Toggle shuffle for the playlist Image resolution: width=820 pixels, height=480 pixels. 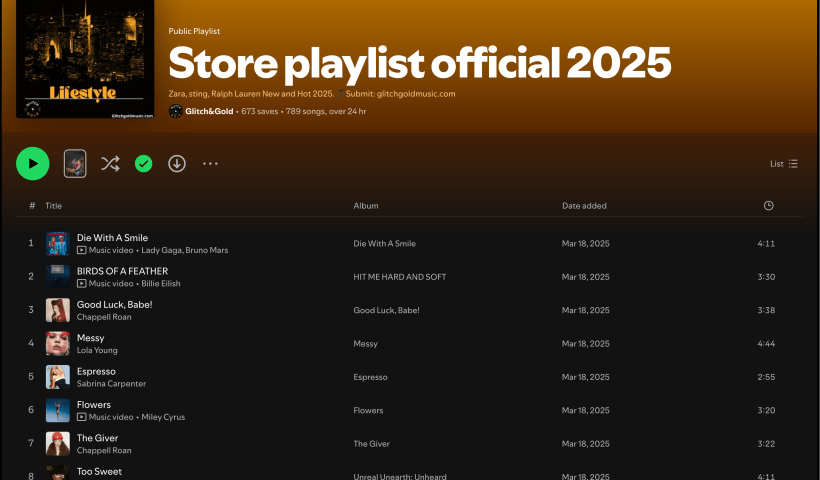(110, 164)
